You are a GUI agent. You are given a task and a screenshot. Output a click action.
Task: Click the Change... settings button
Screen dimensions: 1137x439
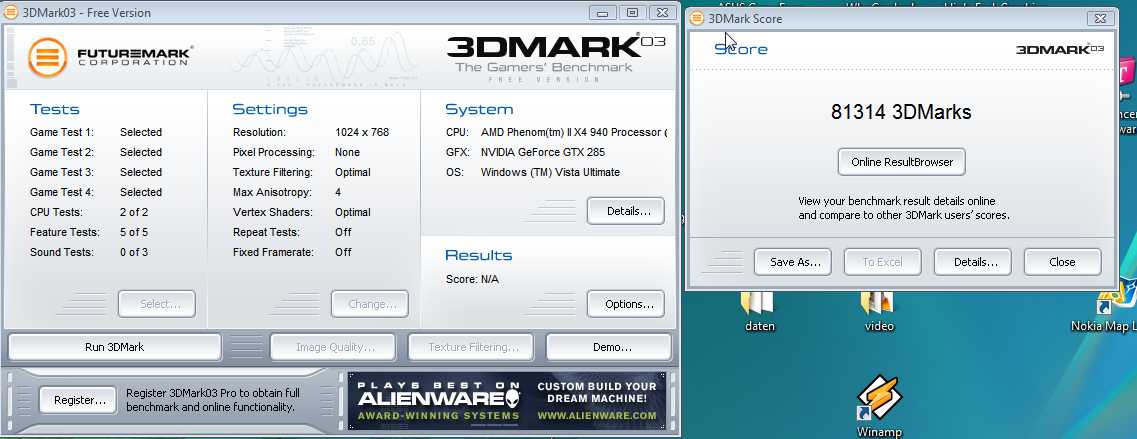(x=370, y=304)
